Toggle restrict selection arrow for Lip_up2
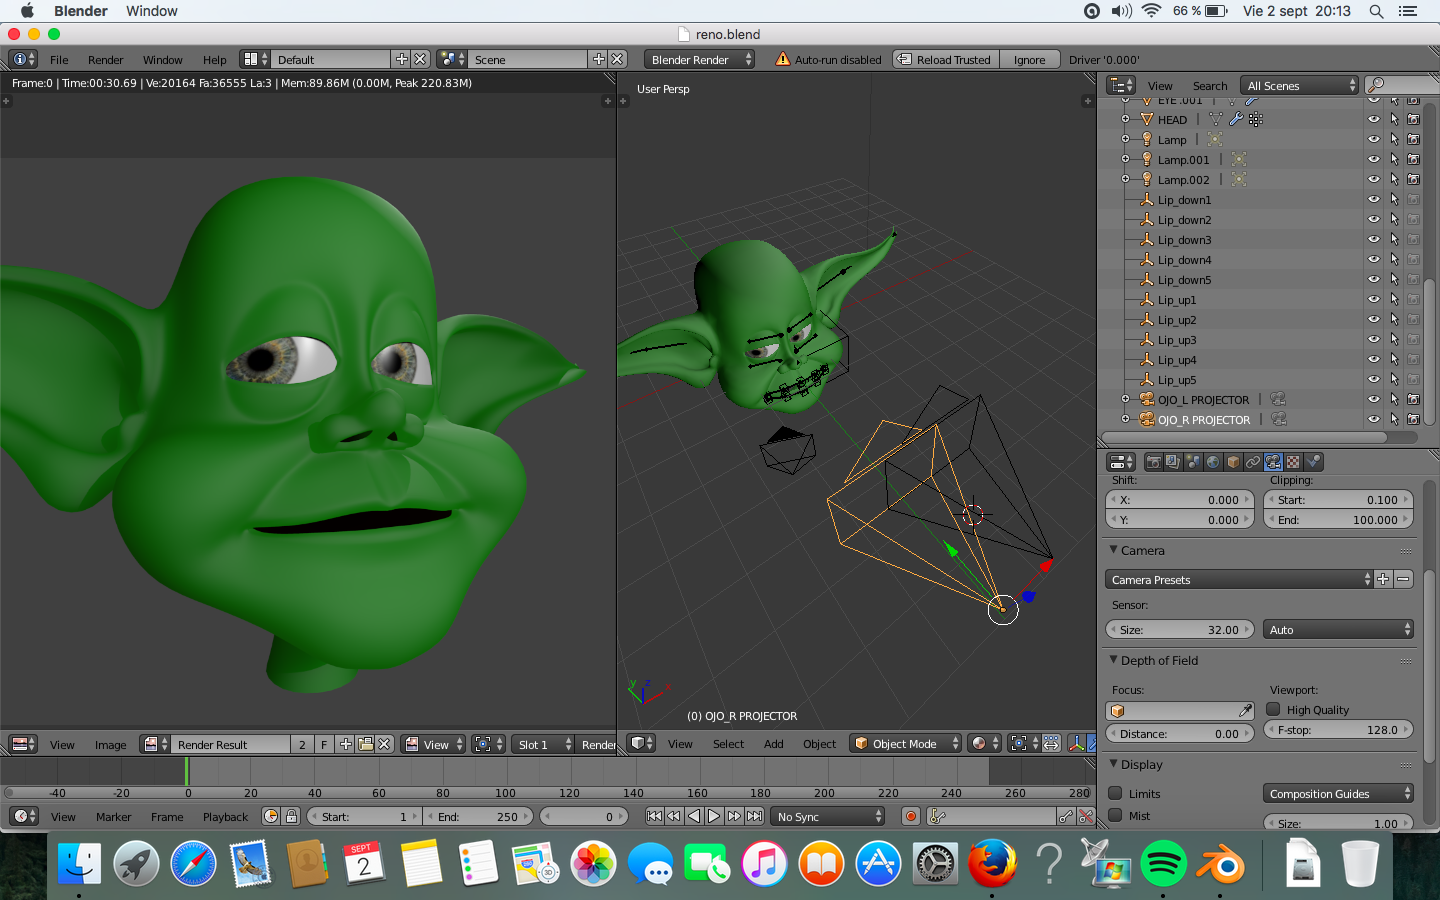Image resolution: width=1440 pixels, height=900 pixels. coord(1394,319)
